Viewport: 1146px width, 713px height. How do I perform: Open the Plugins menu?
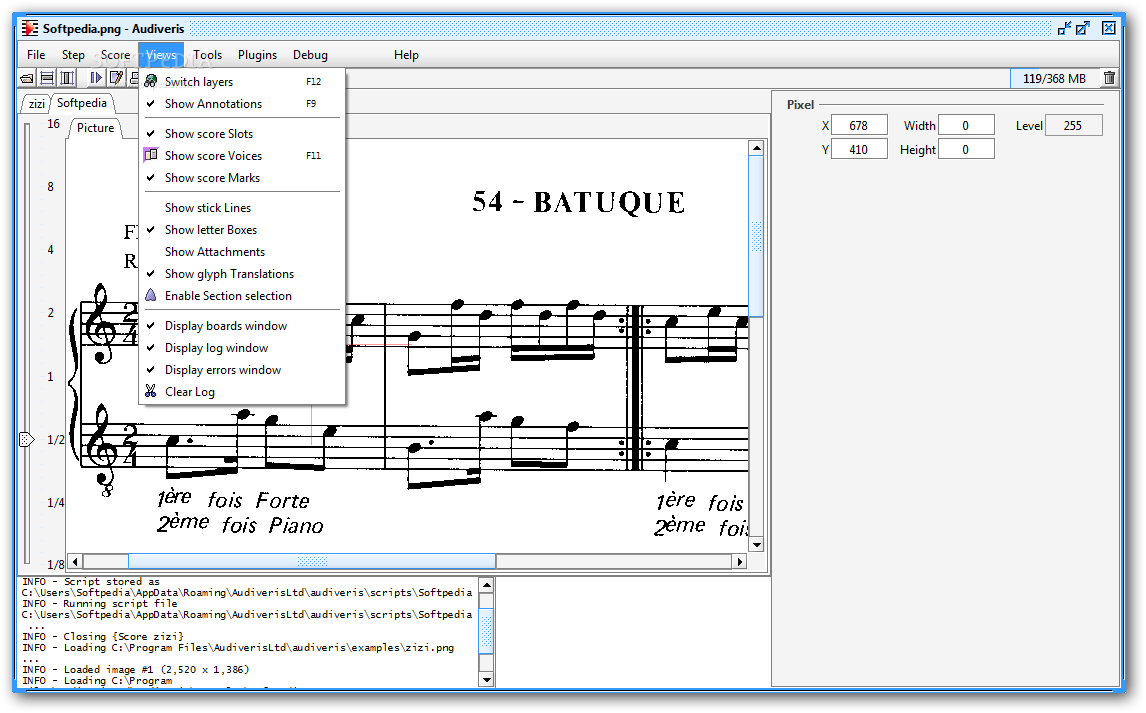[257, 55]
